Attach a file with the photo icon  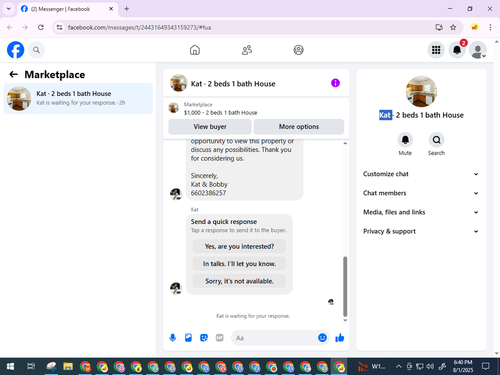pyautogui.click(x=188, y=338)
